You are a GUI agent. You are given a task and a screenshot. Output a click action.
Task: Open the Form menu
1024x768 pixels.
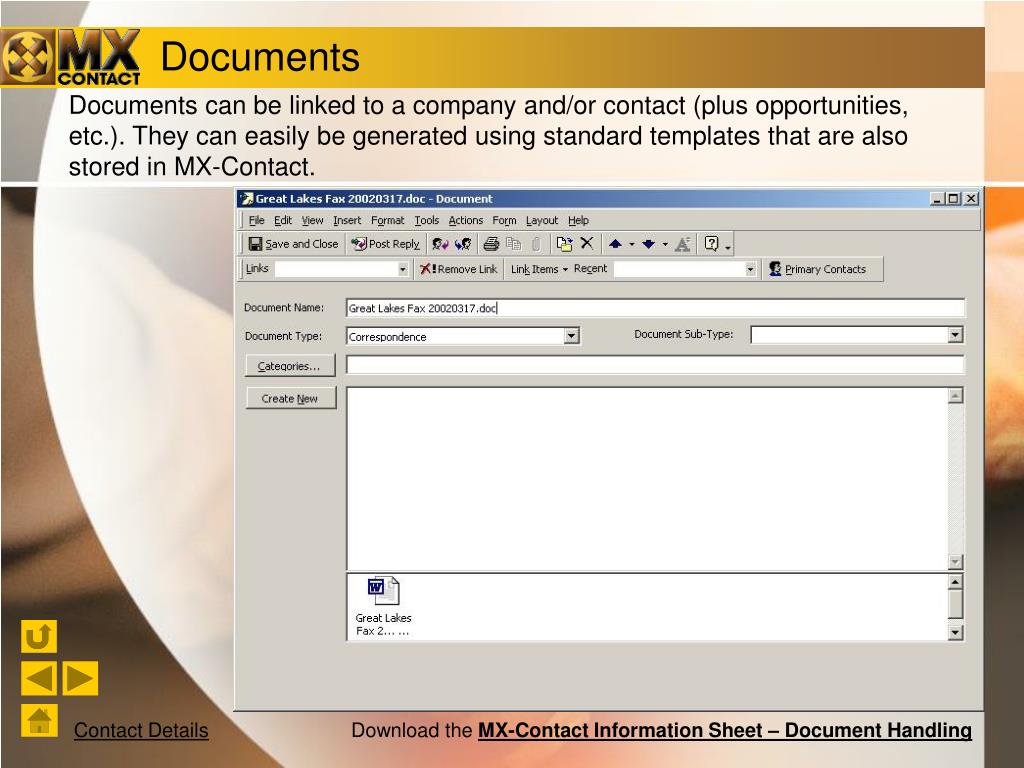tap(504, 221)
